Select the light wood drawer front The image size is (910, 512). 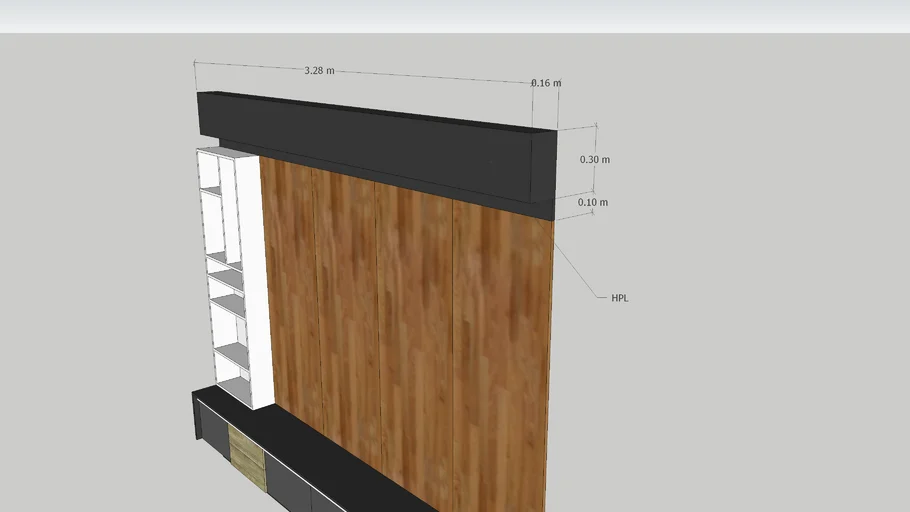(246, 456)
